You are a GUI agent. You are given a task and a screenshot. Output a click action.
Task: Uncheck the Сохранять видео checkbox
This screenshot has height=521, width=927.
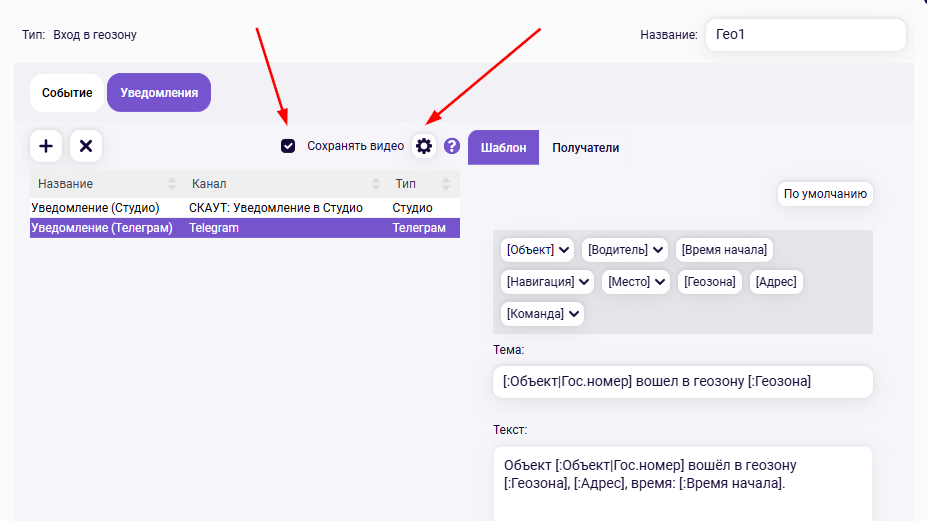288,146
